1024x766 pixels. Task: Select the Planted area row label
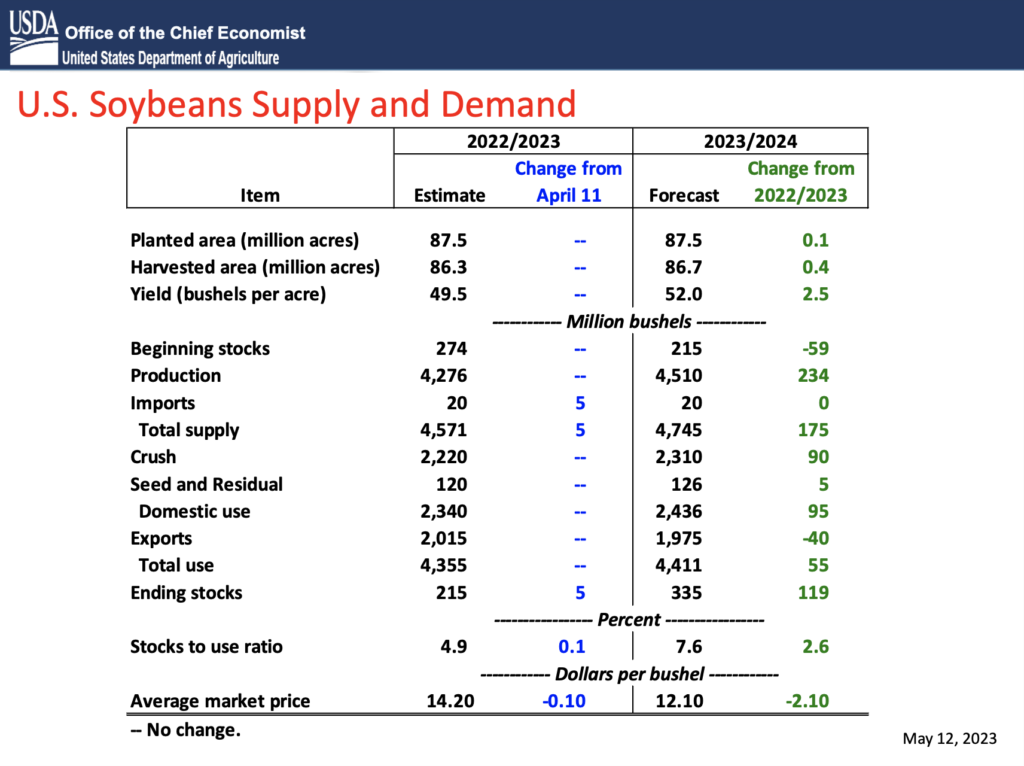[243, 240]
